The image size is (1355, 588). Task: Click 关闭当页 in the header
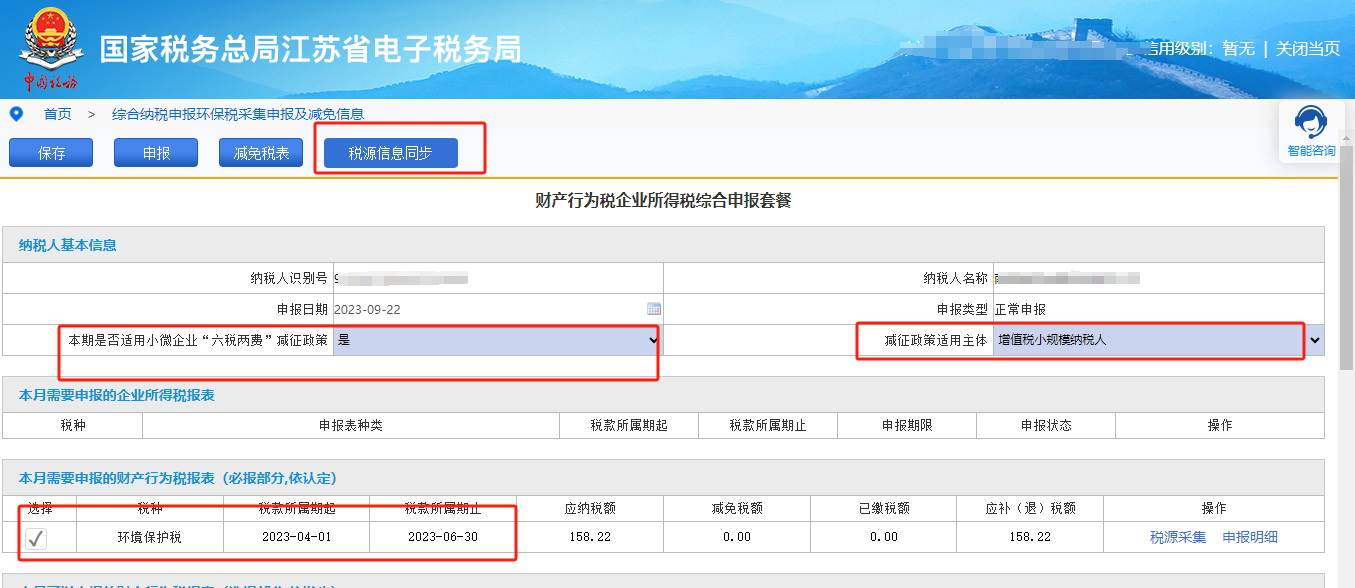click(x=1308, y=48)
